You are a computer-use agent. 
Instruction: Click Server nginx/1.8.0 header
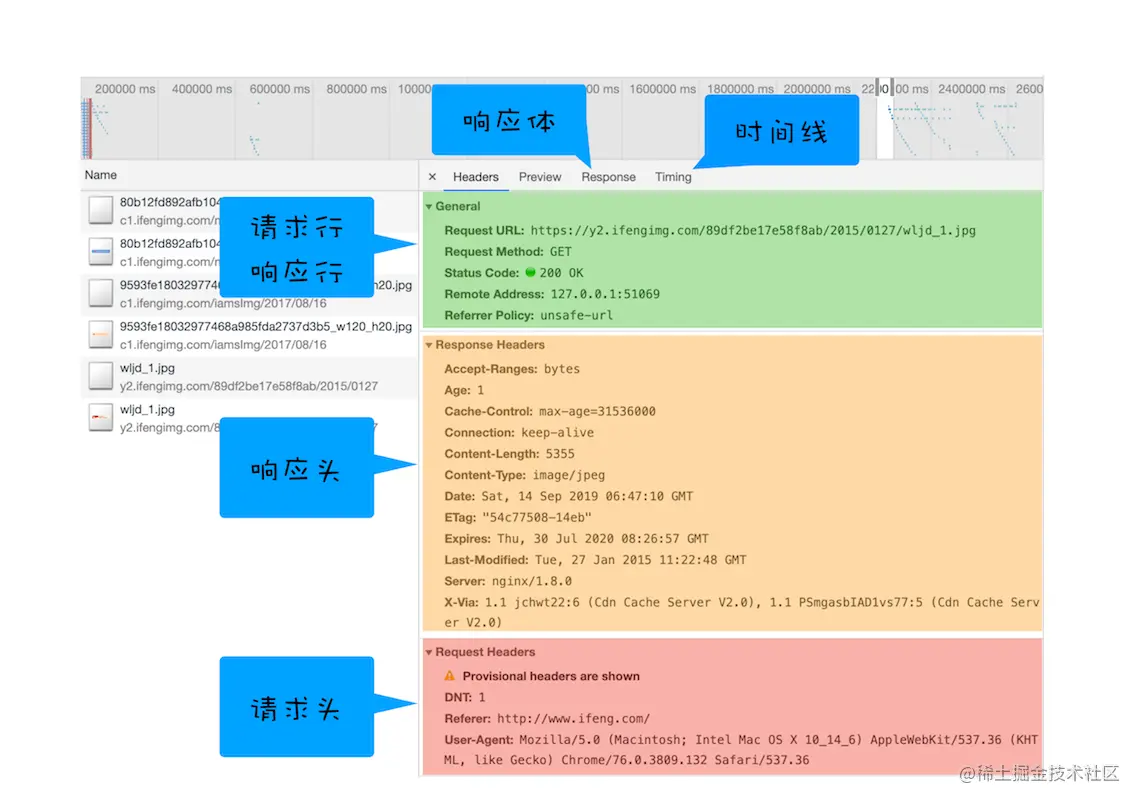click(x=508, y=581)
